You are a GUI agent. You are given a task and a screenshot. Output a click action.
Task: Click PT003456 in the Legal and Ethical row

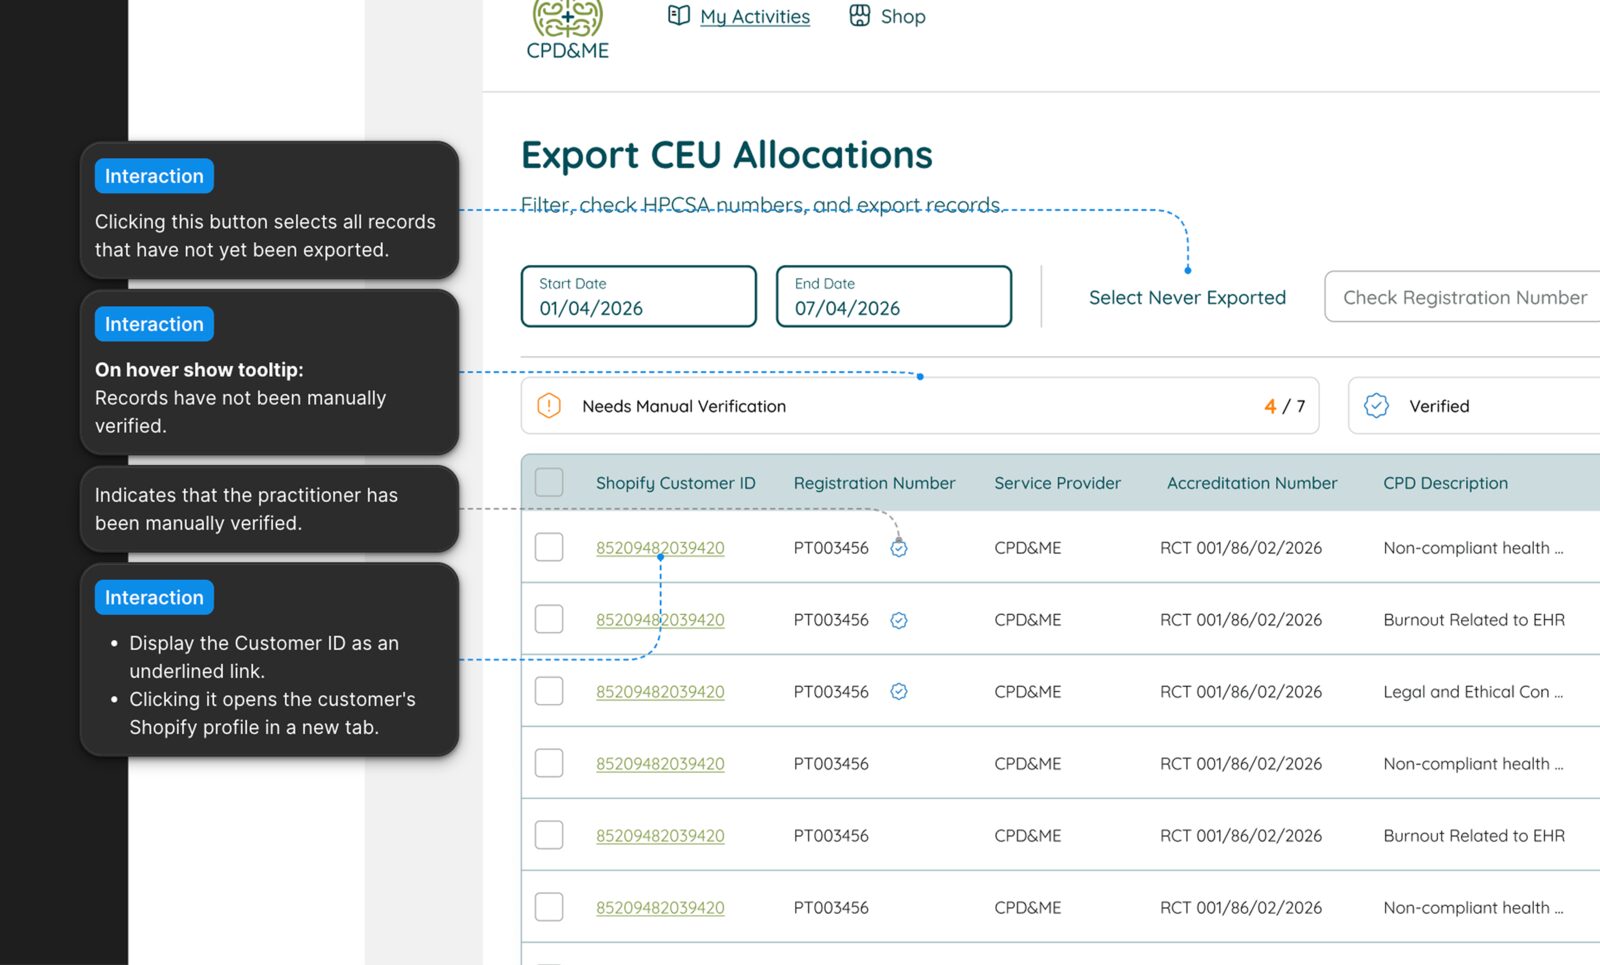tap(831, 692)
